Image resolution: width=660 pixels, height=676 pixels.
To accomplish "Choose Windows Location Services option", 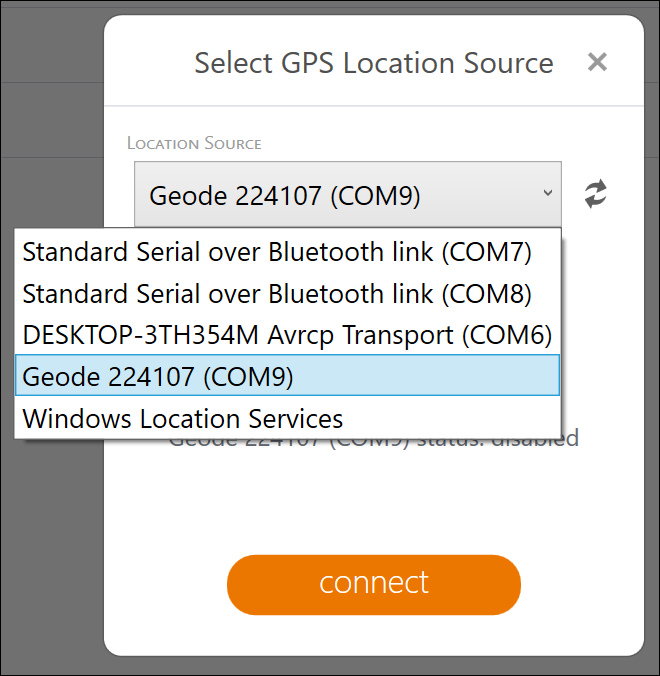I will coord(288,418).
